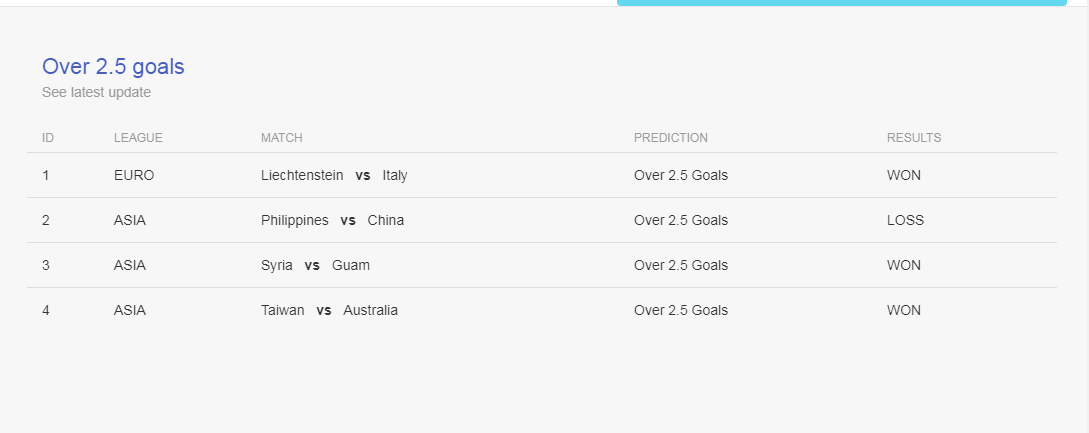
Task: Click the EURO league cell
Action: click(134, 175)
